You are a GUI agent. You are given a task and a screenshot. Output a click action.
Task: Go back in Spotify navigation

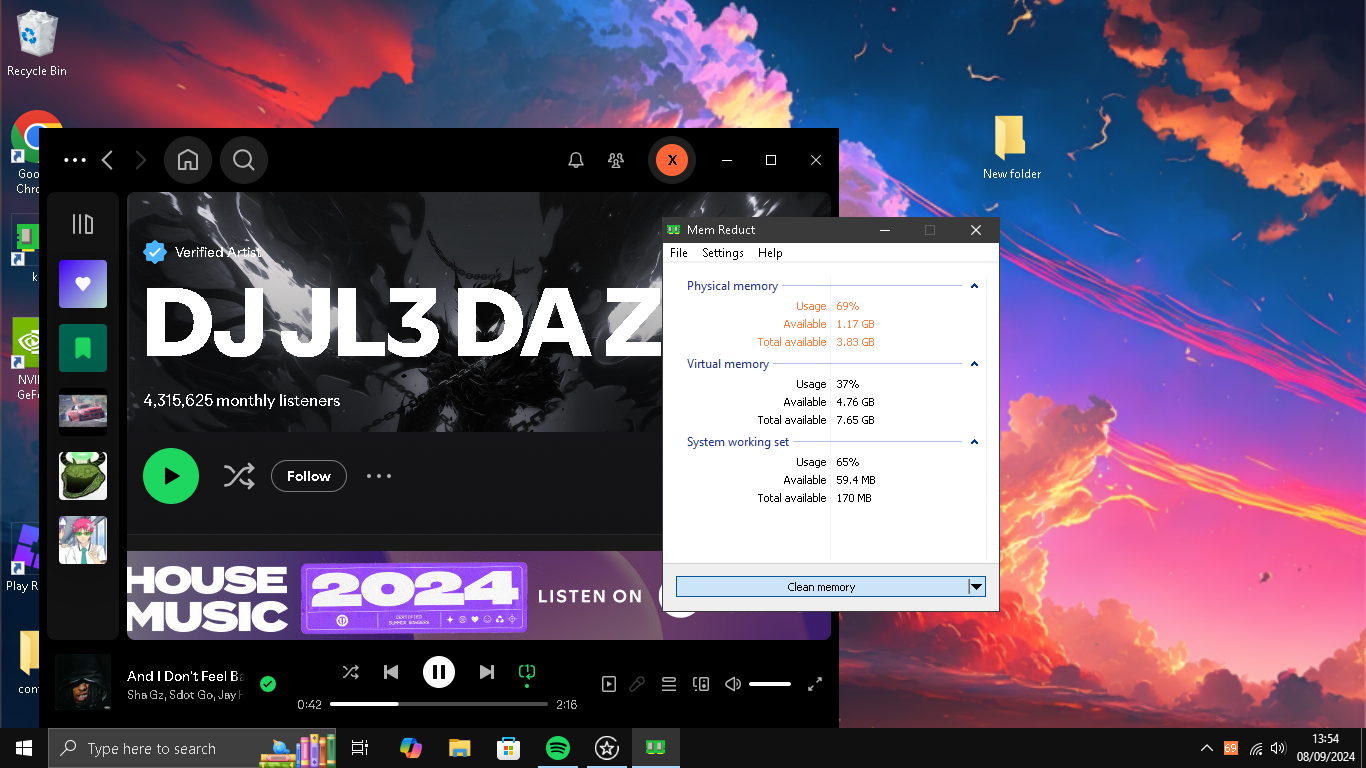(x=108, y=160)
